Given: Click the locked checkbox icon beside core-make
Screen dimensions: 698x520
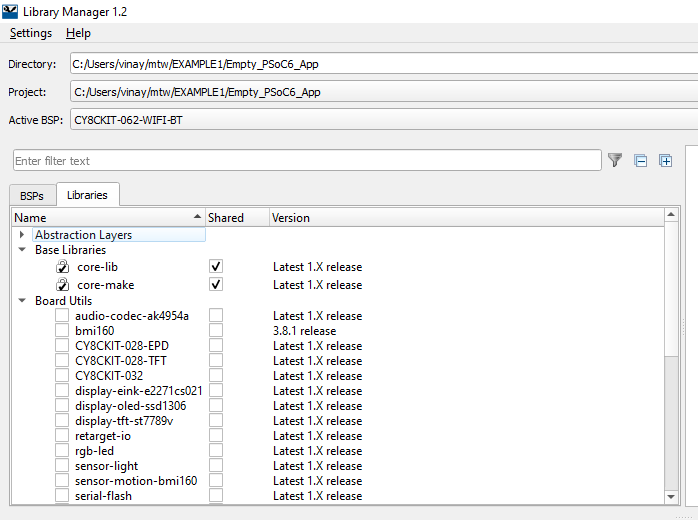Looking at the screenshot, I should [x=62, y=285].
